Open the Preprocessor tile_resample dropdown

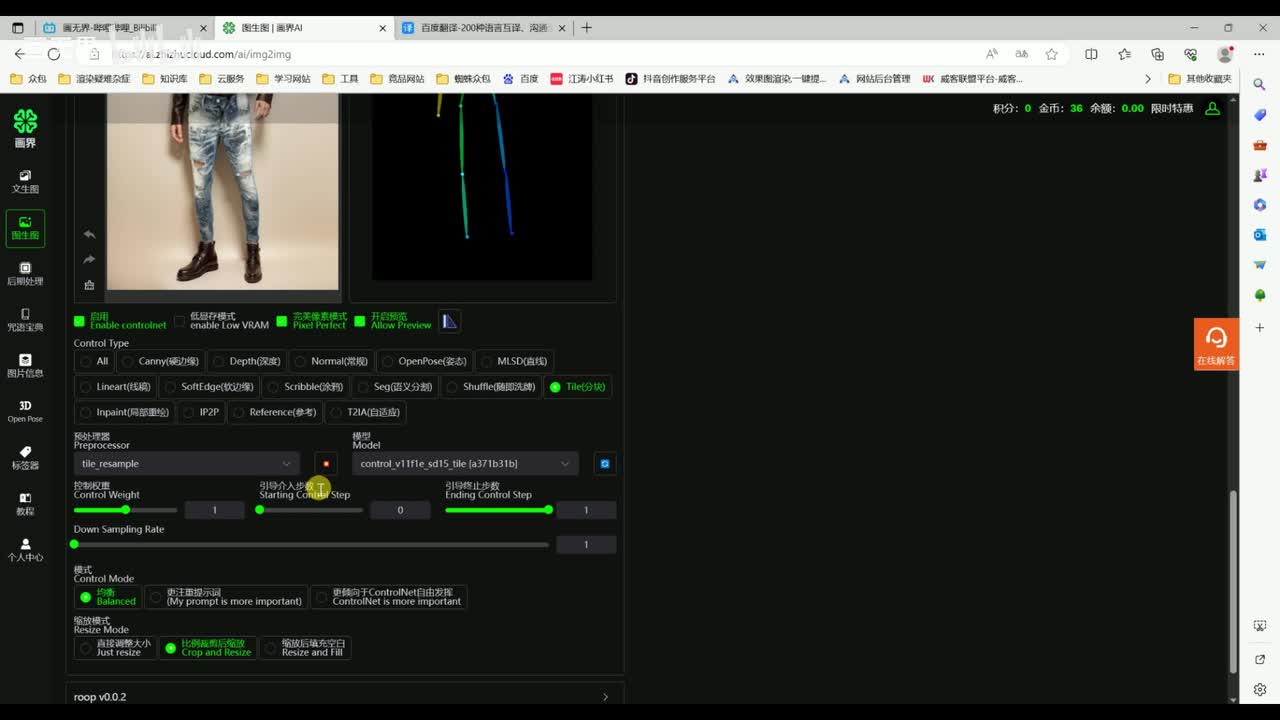(186, 464)
